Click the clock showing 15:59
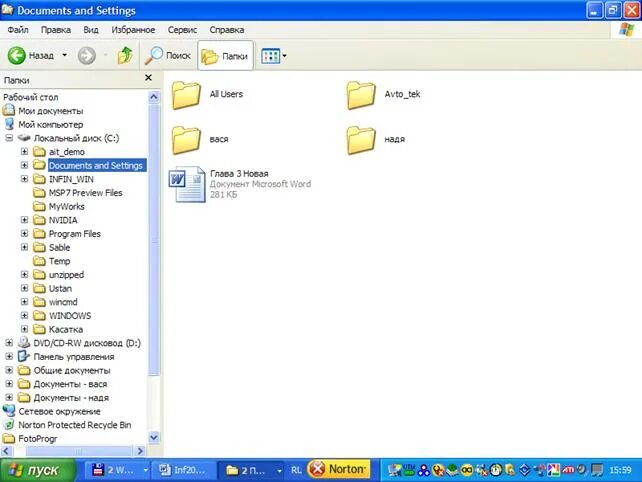This screenshot has height=482, width=642. tap(620, 470)
